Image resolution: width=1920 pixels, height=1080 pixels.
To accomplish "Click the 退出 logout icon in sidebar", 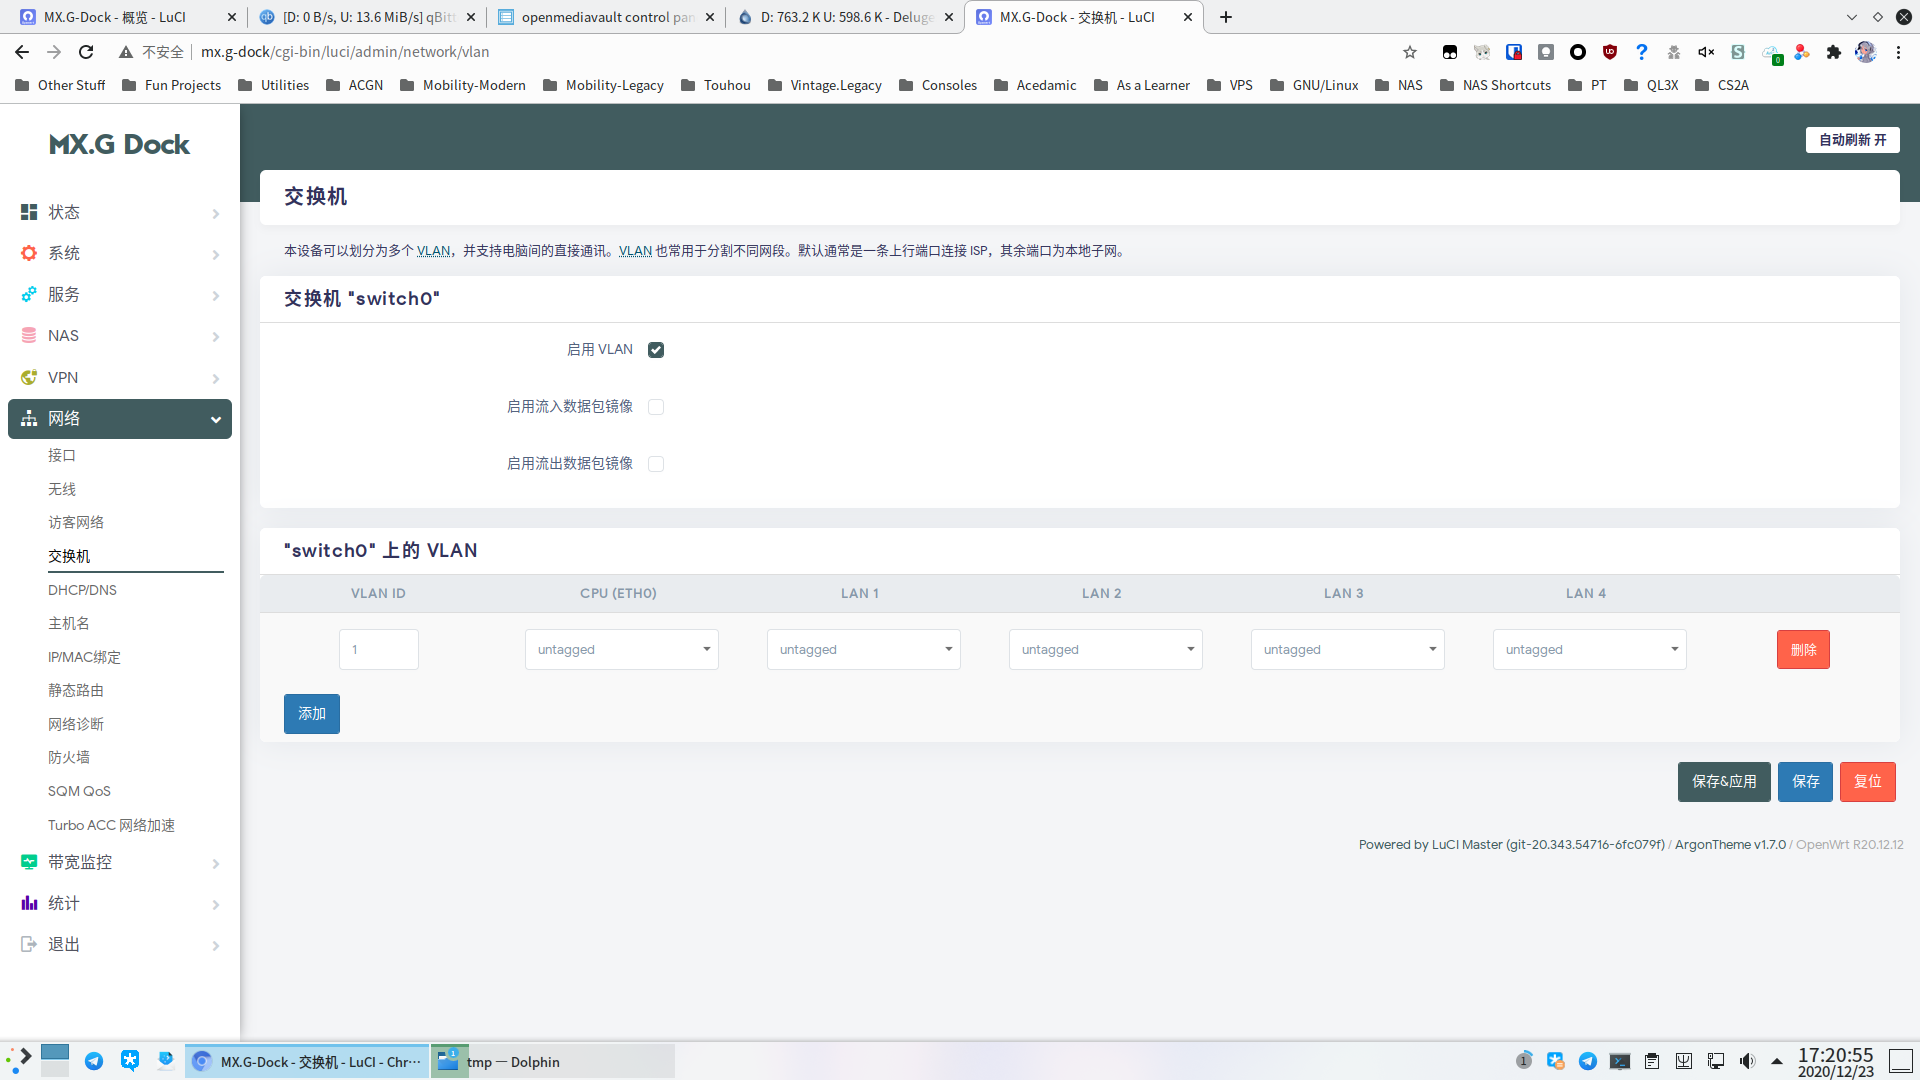I will 28,943.
